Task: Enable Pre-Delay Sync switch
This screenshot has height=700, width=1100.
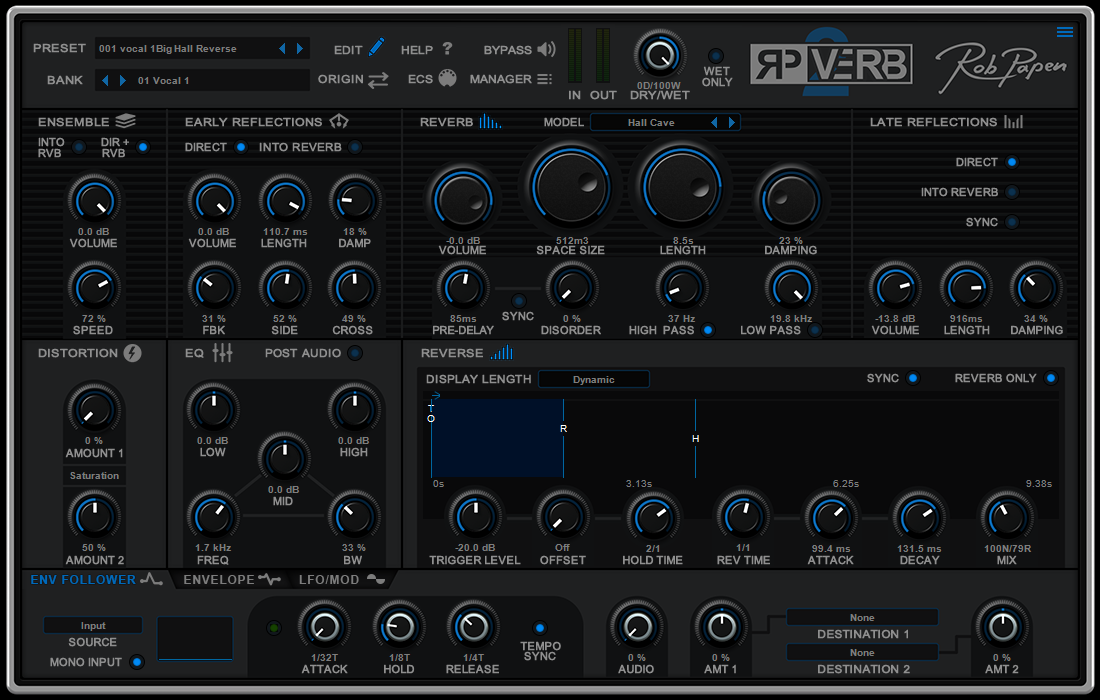Action: click(518, 300)
